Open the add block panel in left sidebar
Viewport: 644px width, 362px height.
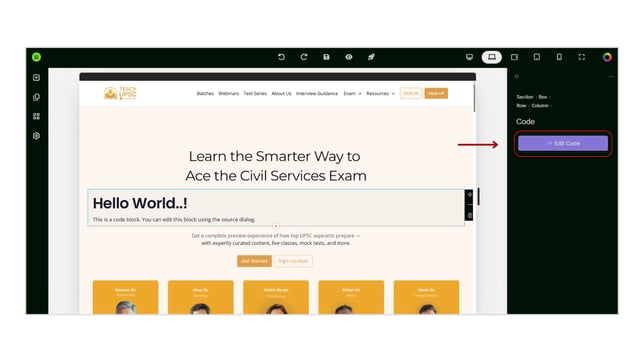coord(37,78)
